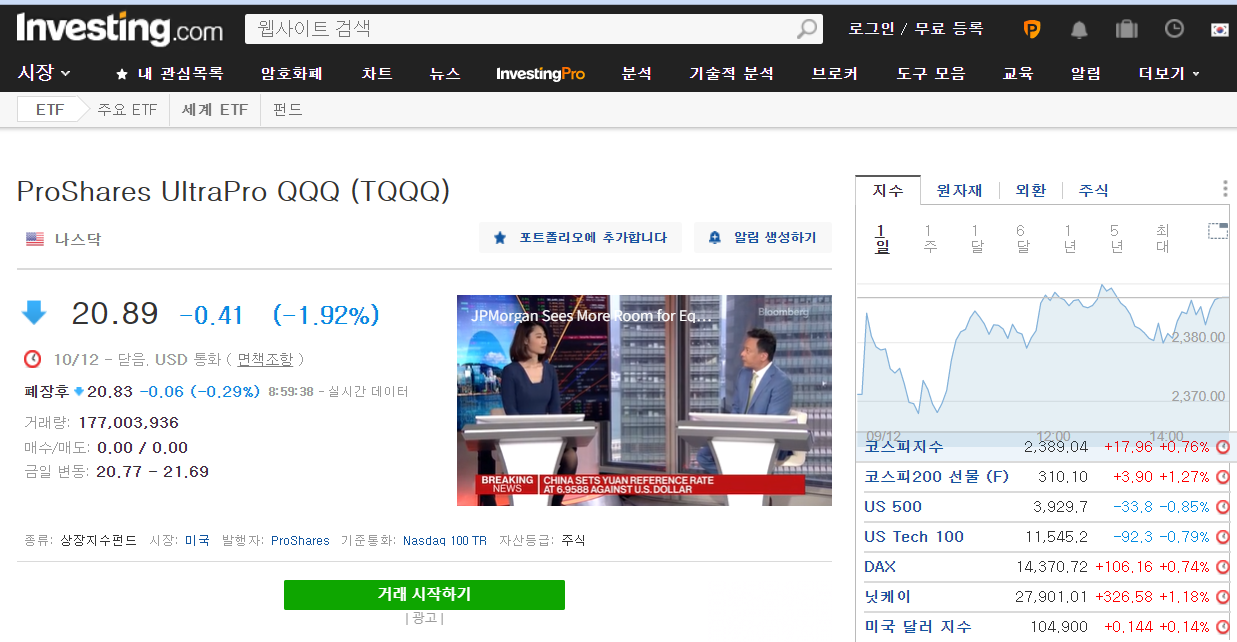
Task: Open the Investing.com logo home link
Action: [119, 29]
